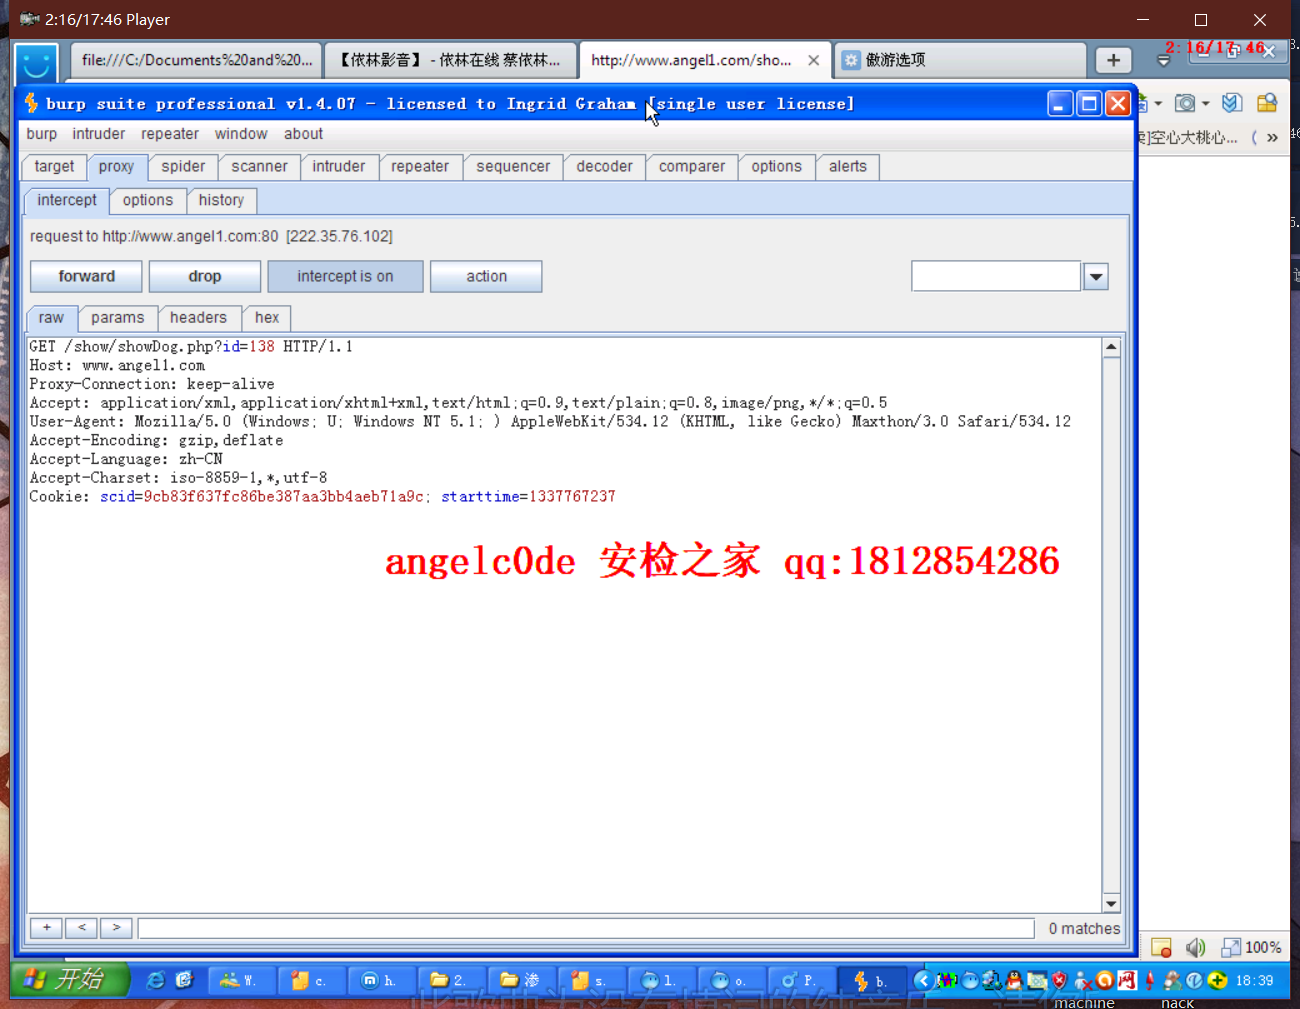Switch request view to params
1300x1009 pixels.
[x=118, y=318]
